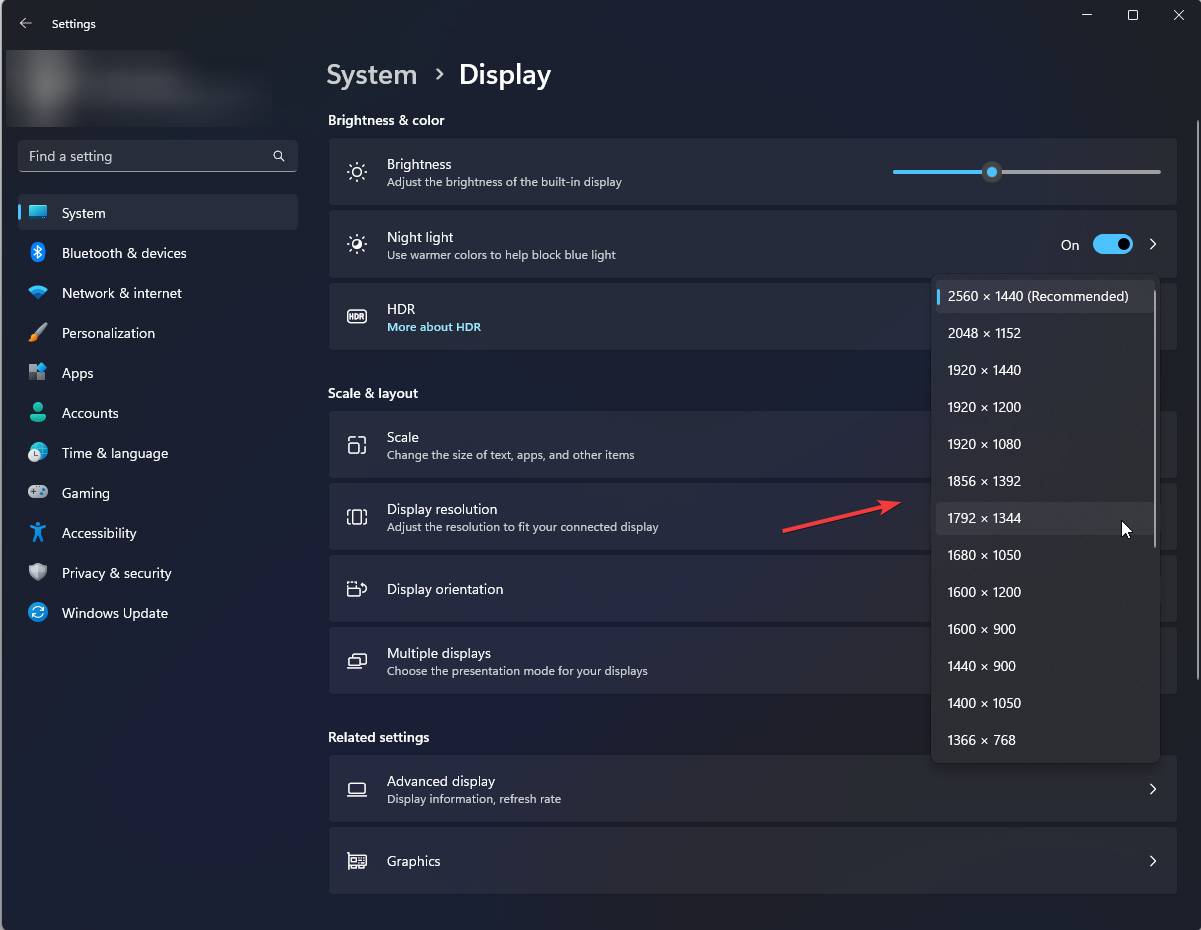Pick 1856 × 1392 resolution
The image size is (1201, 930).
point(1044,481)
